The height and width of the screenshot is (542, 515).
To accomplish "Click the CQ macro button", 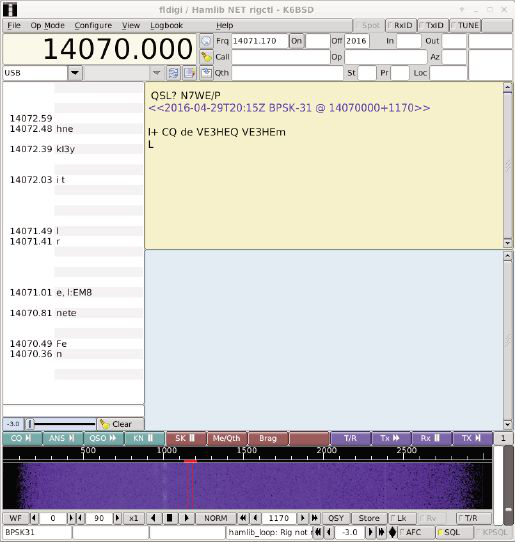I will coord(22,438).
